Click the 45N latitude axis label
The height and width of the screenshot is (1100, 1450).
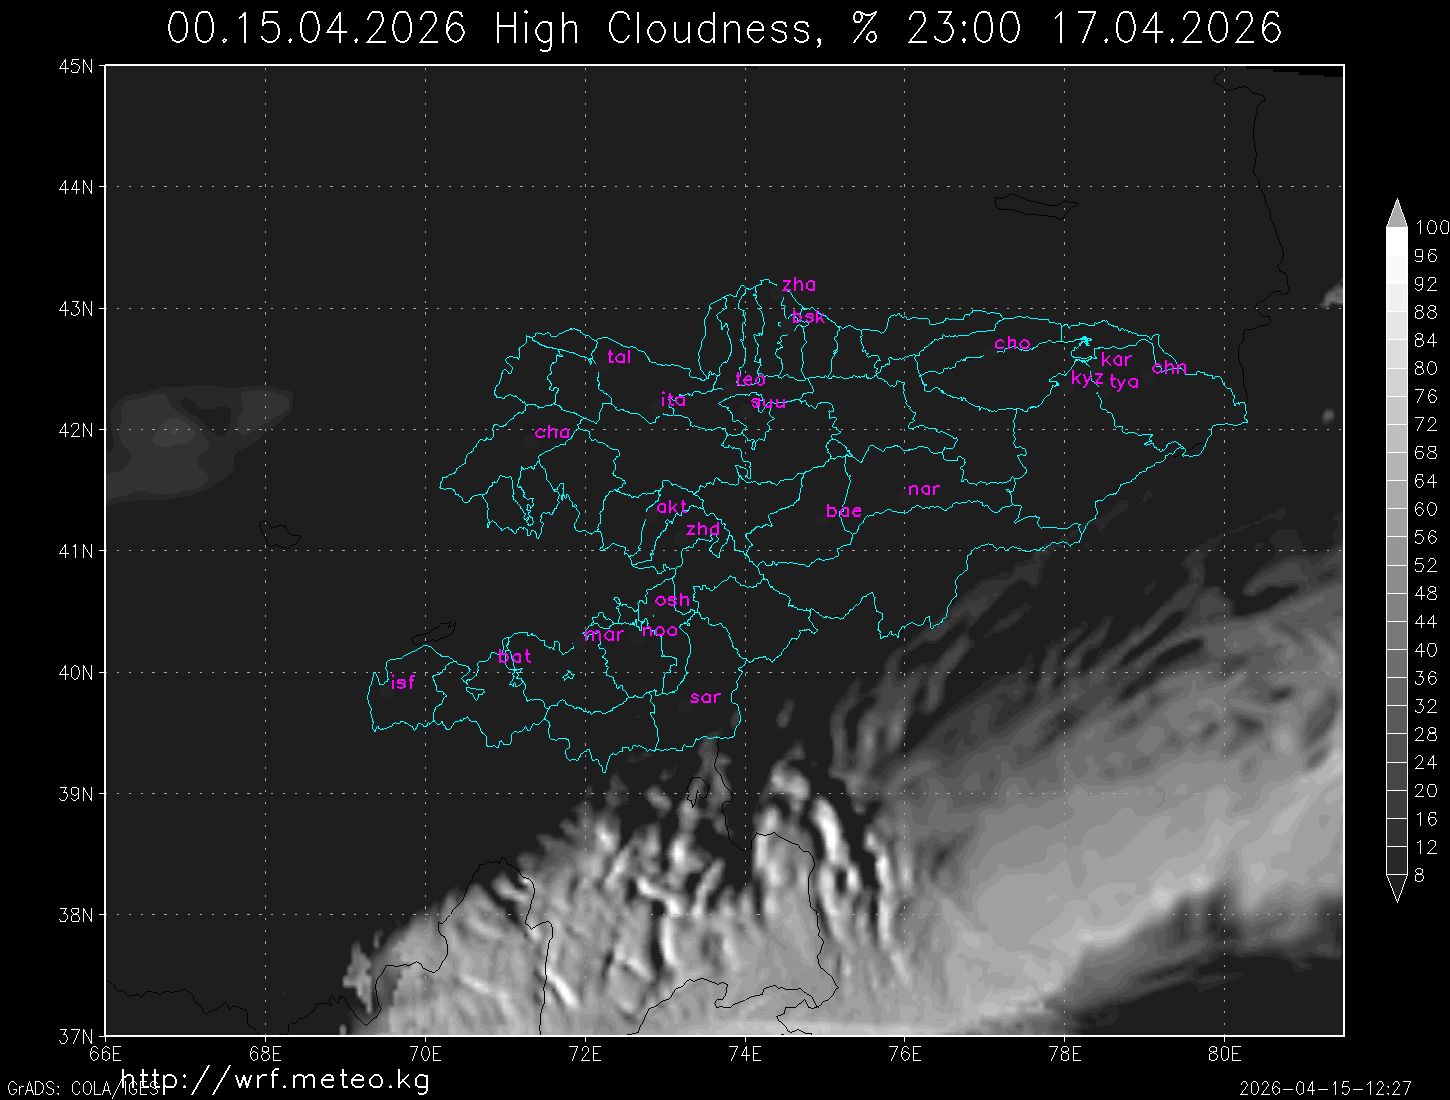point(76,66)
